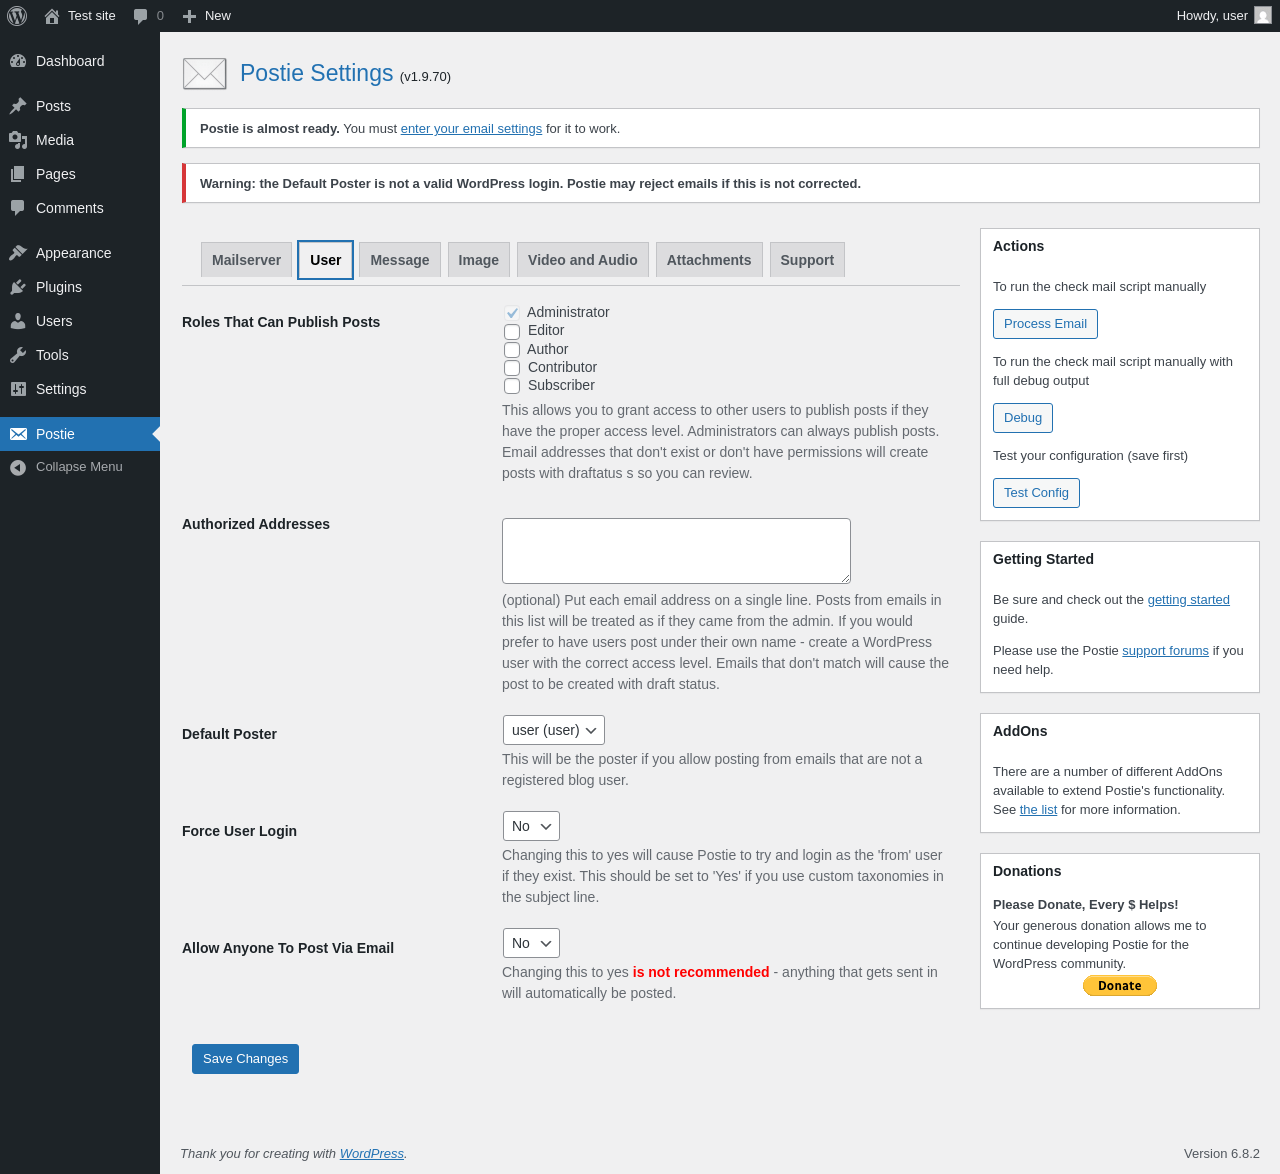Open Allow Anyone To Post dropdown
Image resolution: width=1280 pixels, height=1174 pixels.
(x=531, y=943)
